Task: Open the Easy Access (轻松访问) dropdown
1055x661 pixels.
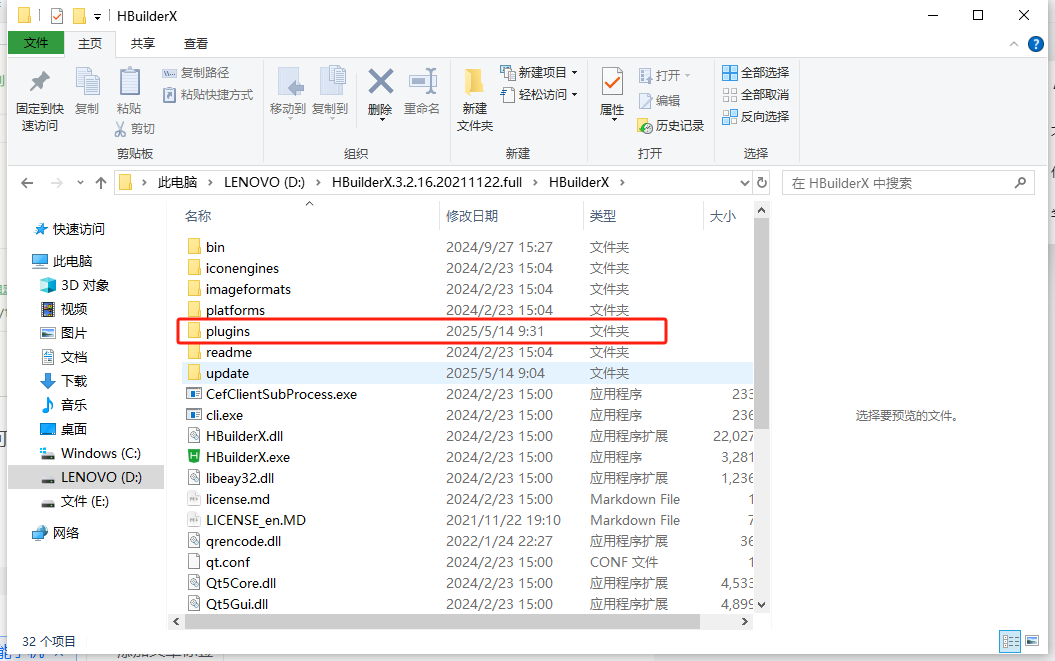Action: [539, 95]
